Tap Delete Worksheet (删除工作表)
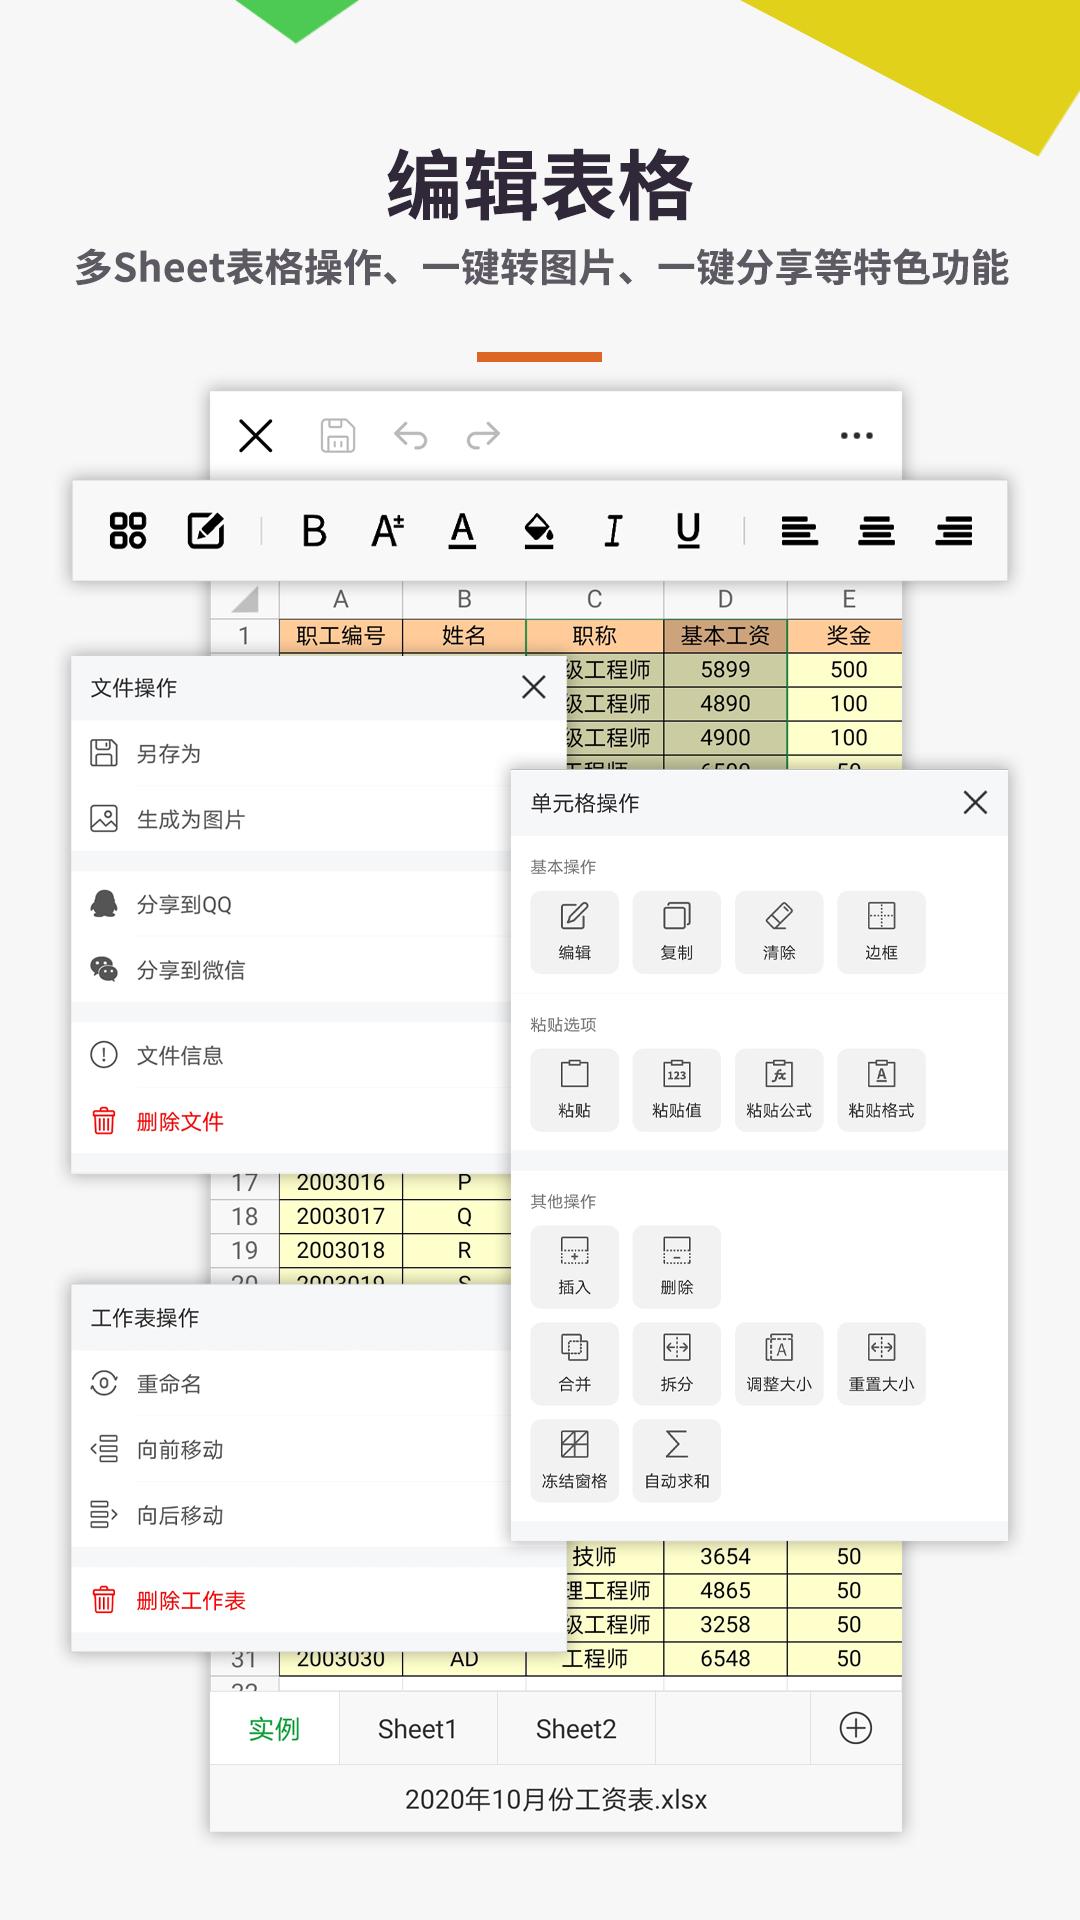This screenshot has height=1920, width=1080. pyautogui.click(x=190, y=1601)
